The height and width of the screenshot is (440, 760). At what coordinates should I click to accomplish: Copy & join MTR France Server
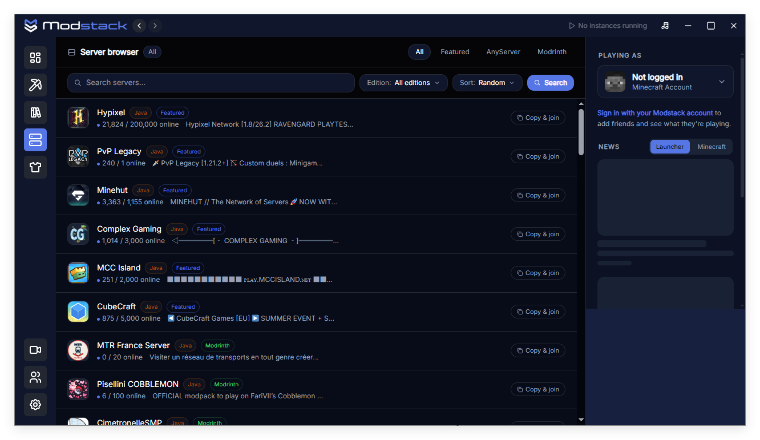click(x=538, y=350)
